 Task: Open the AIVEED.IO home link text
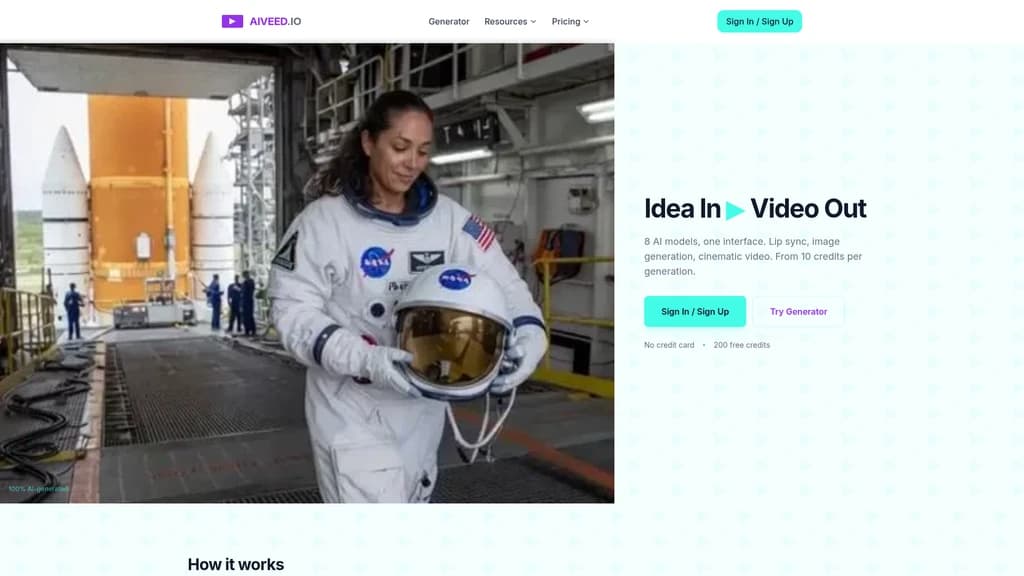[x=275, y=22]
